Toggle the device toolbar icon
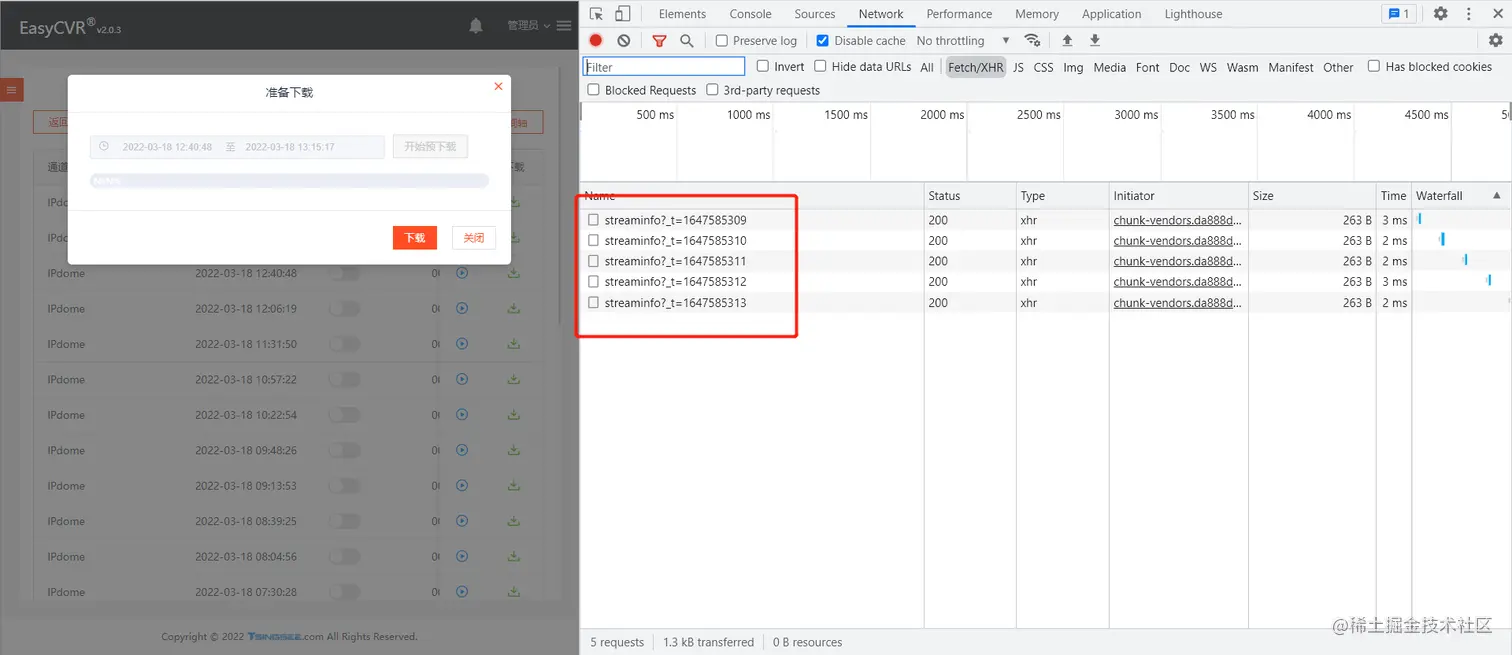The width and height of the screenshot is (1512, 655). (x=622, y=14)
